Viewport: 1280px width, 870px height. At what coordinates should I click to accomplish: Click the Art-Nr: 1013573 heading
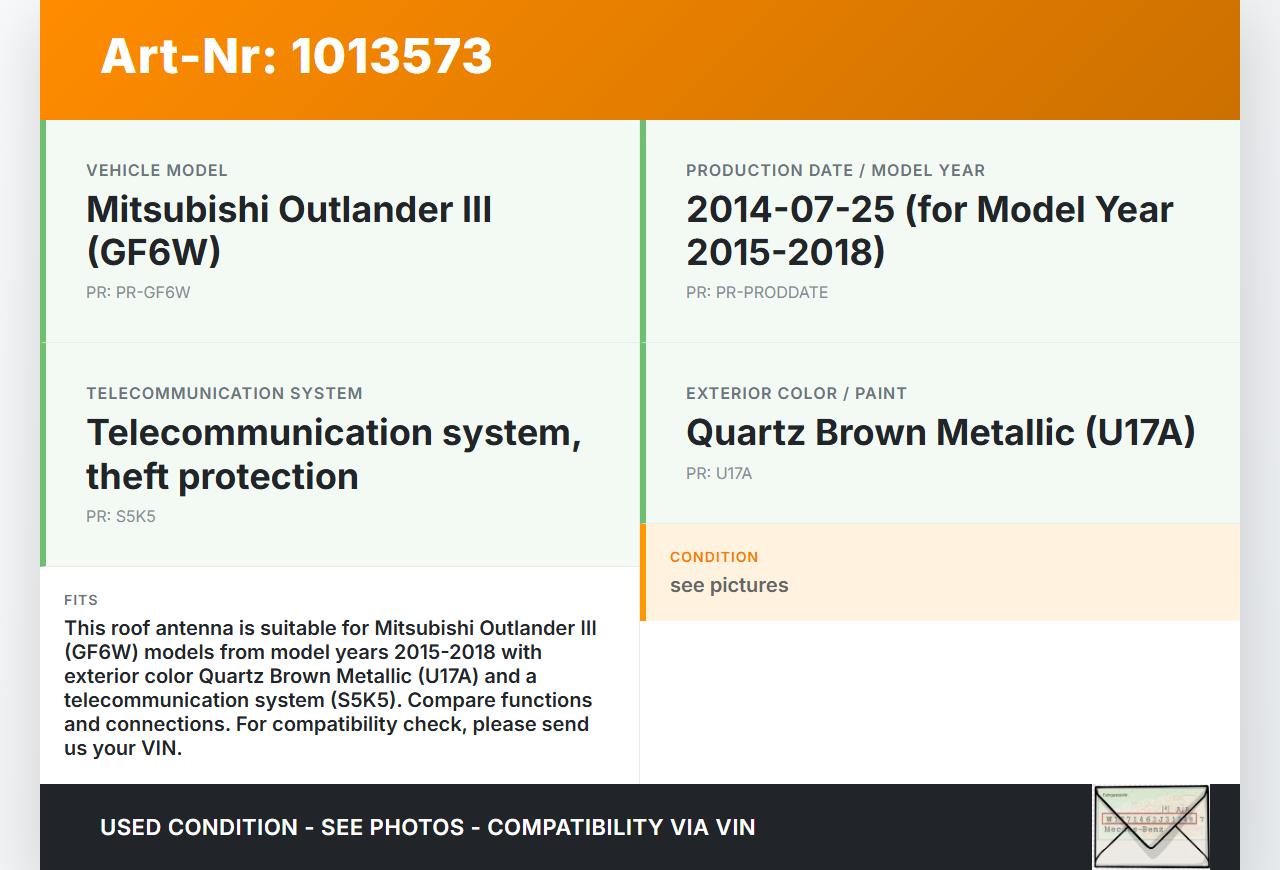296,56
